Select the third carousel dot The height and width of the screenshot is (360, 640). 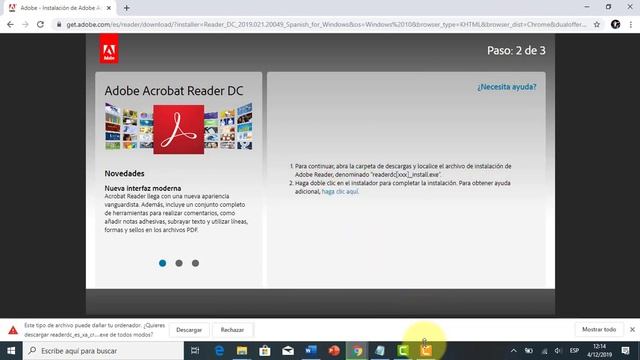pos(196,263)
